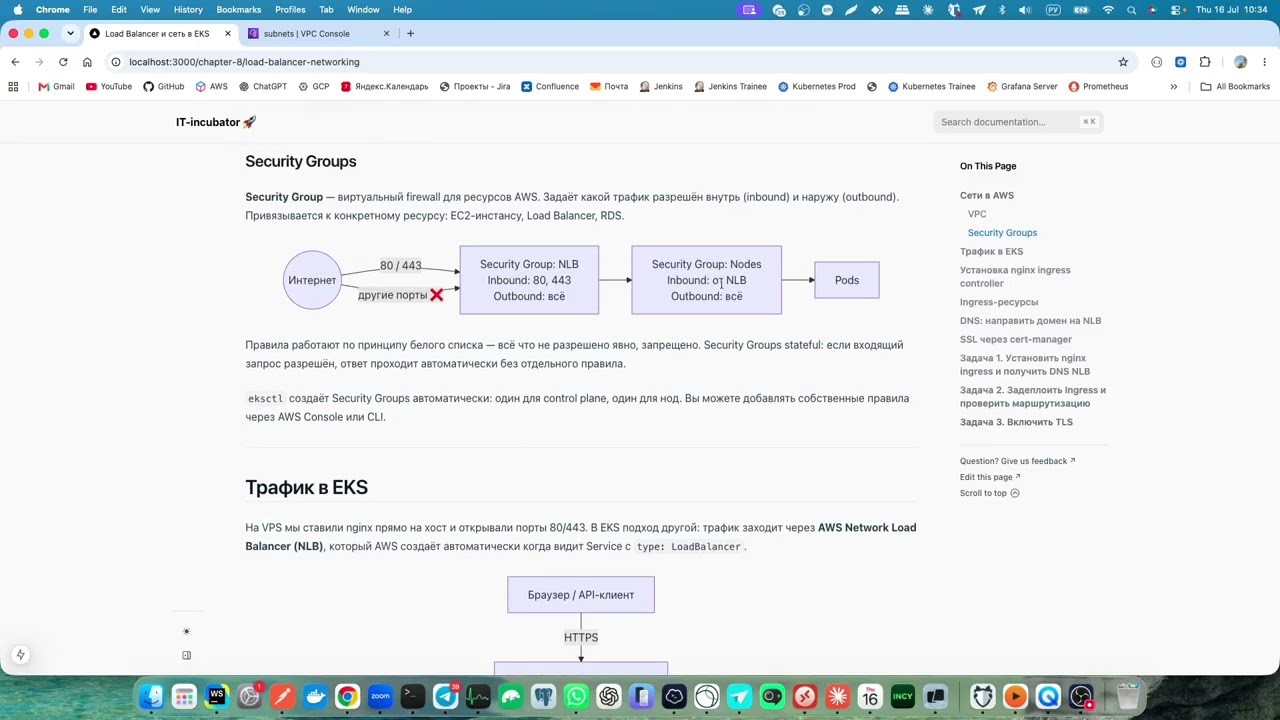Open the Calendar app in the Dock
This screenshot has width=1280, height=720.
click(870, 696)
